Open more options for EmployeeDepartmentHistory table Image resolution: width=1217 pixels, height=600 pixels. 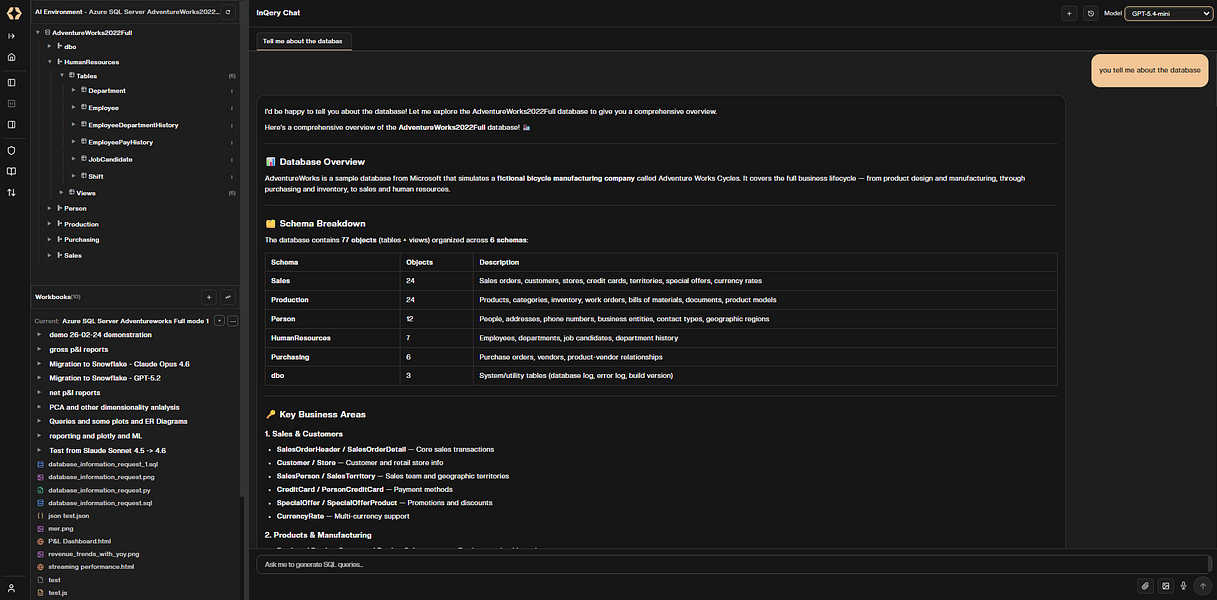pyautogui.click(x=232, y=125)
